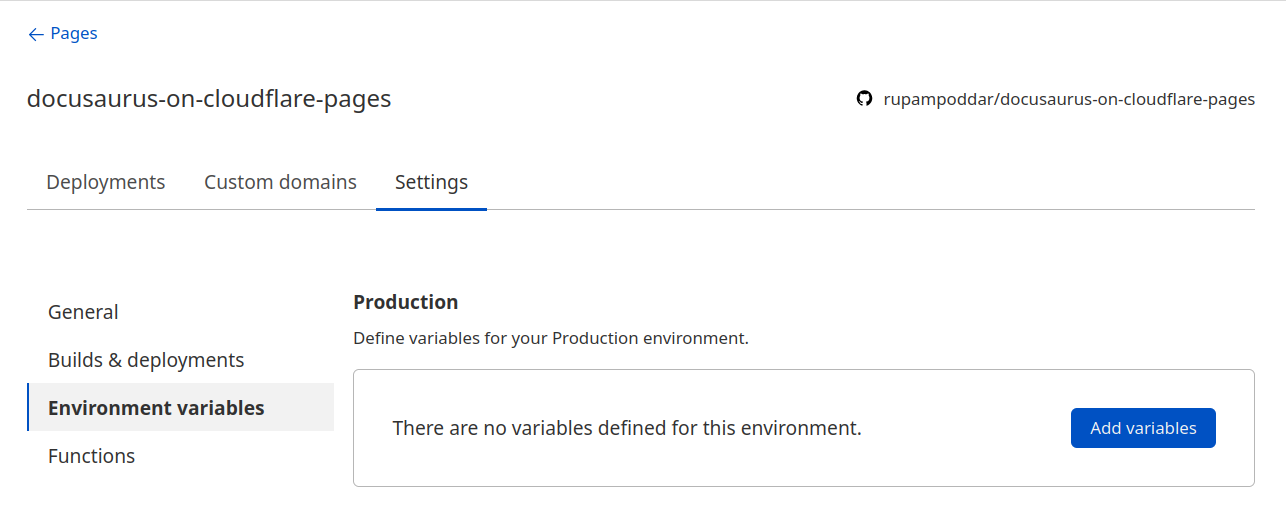Image resolution: width=1286 pixels, height=520 pixels.
Task: Open General settings in the sidebar
Action: click(83, 312)
